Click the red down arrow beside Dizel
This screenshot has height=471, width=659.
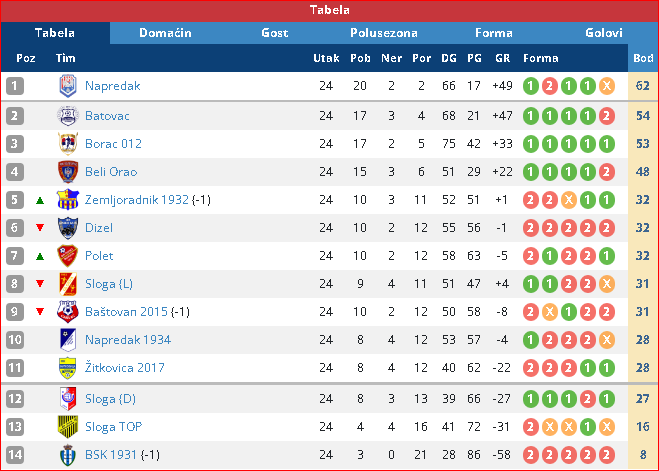pos(40,228)
